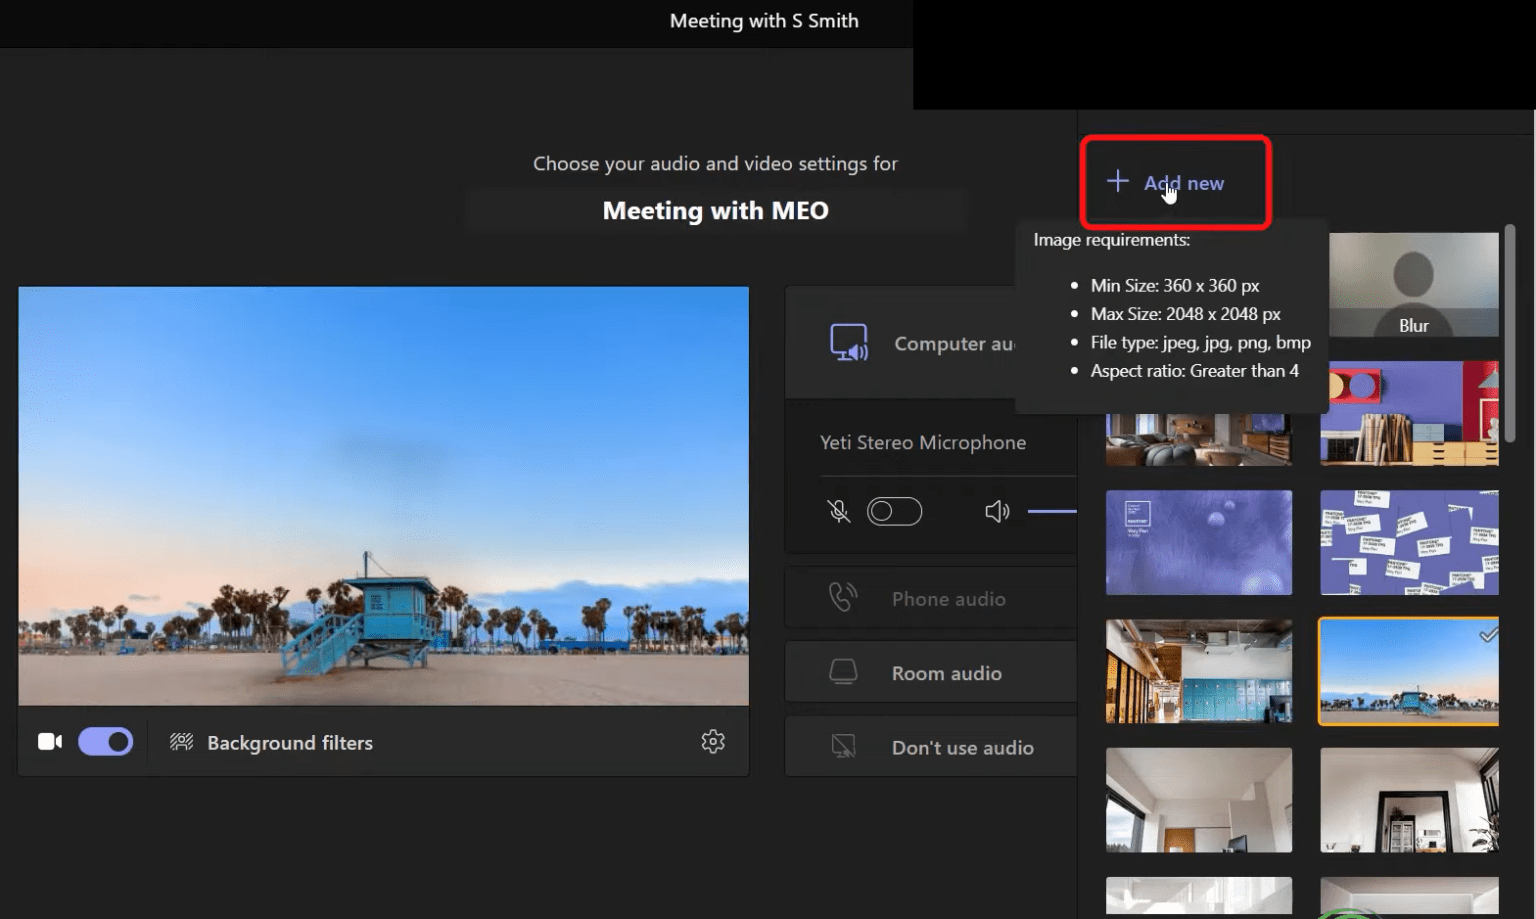Screen dimensions: 1536x919
Task: Click the muted microphone icon
Action: (838, 511)
